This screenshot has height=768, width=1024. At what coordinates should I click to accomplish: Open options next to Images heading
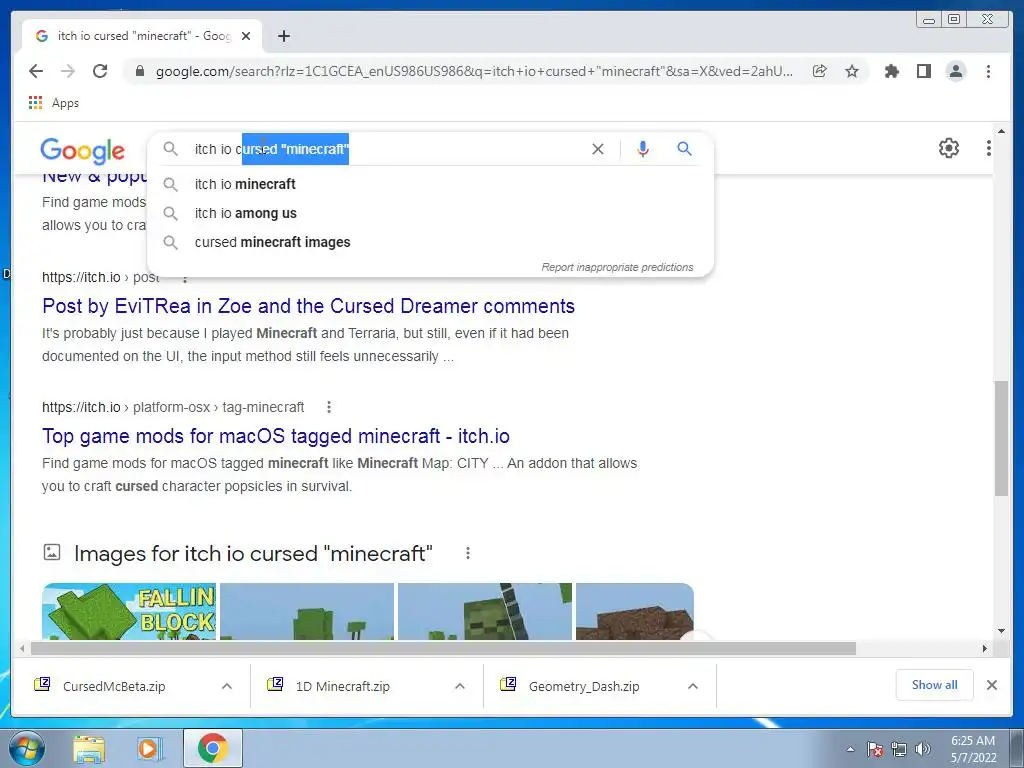468,553
